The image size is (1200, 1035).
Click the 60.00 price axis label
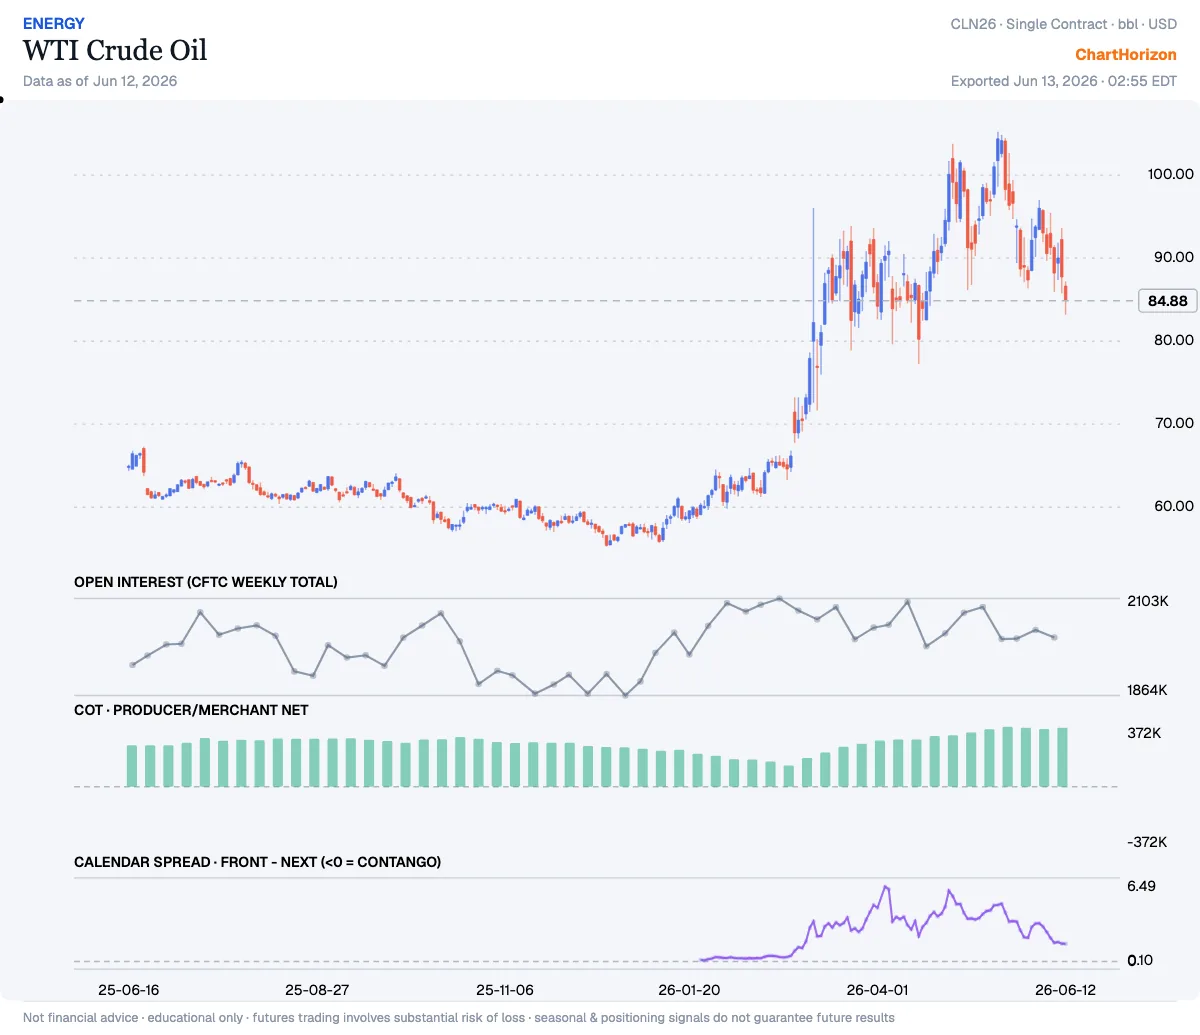1174,506
